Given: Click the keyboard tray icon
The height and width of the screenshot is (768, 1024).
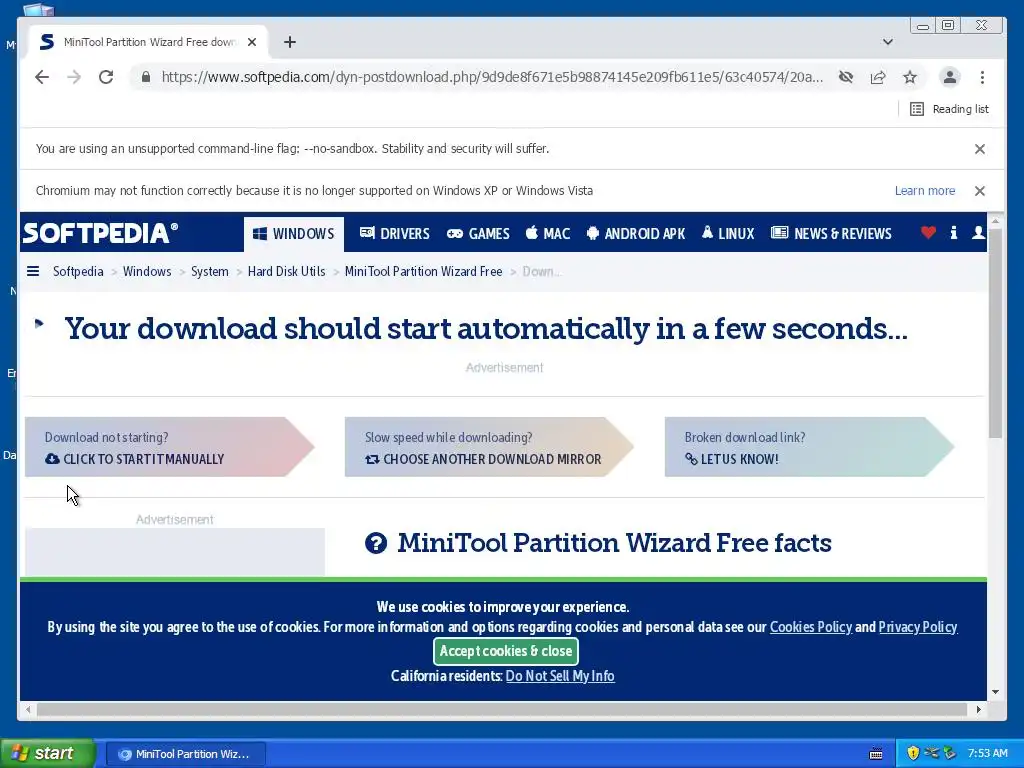Looking at the screenshot, I should tap(876, 754).
